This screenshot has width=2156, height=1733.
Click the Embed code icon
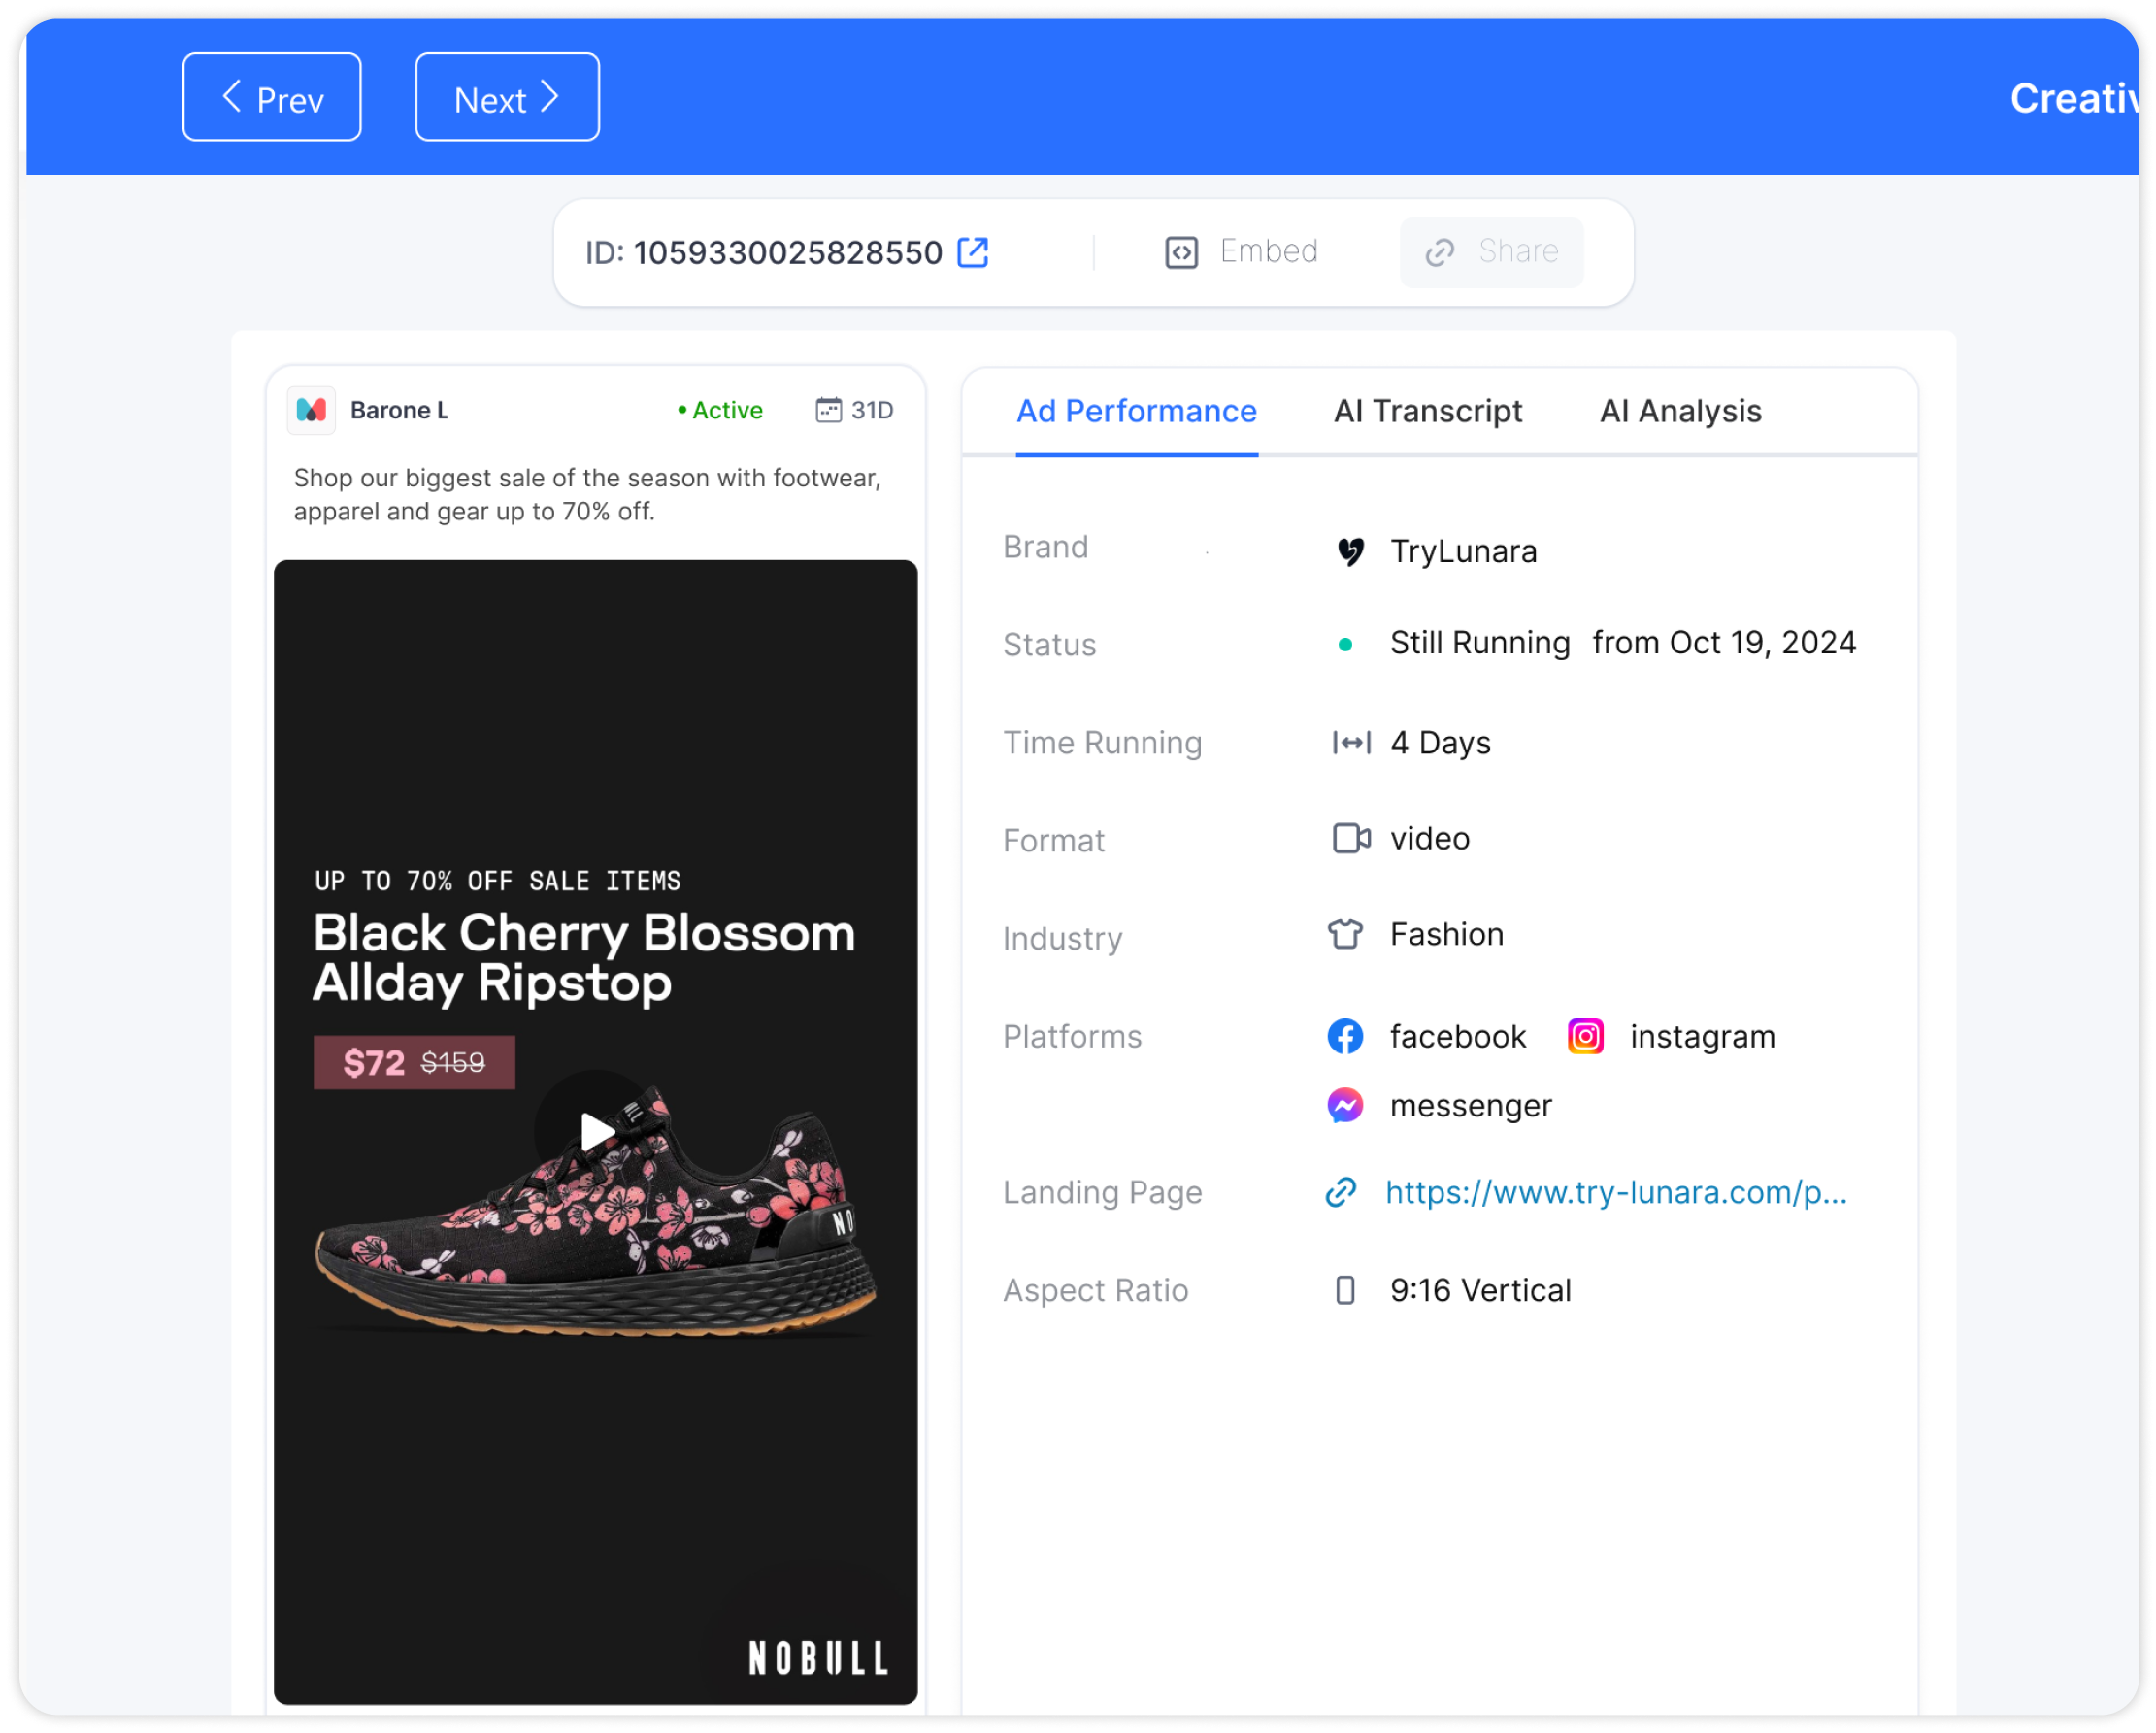[x=1181, y=252]
